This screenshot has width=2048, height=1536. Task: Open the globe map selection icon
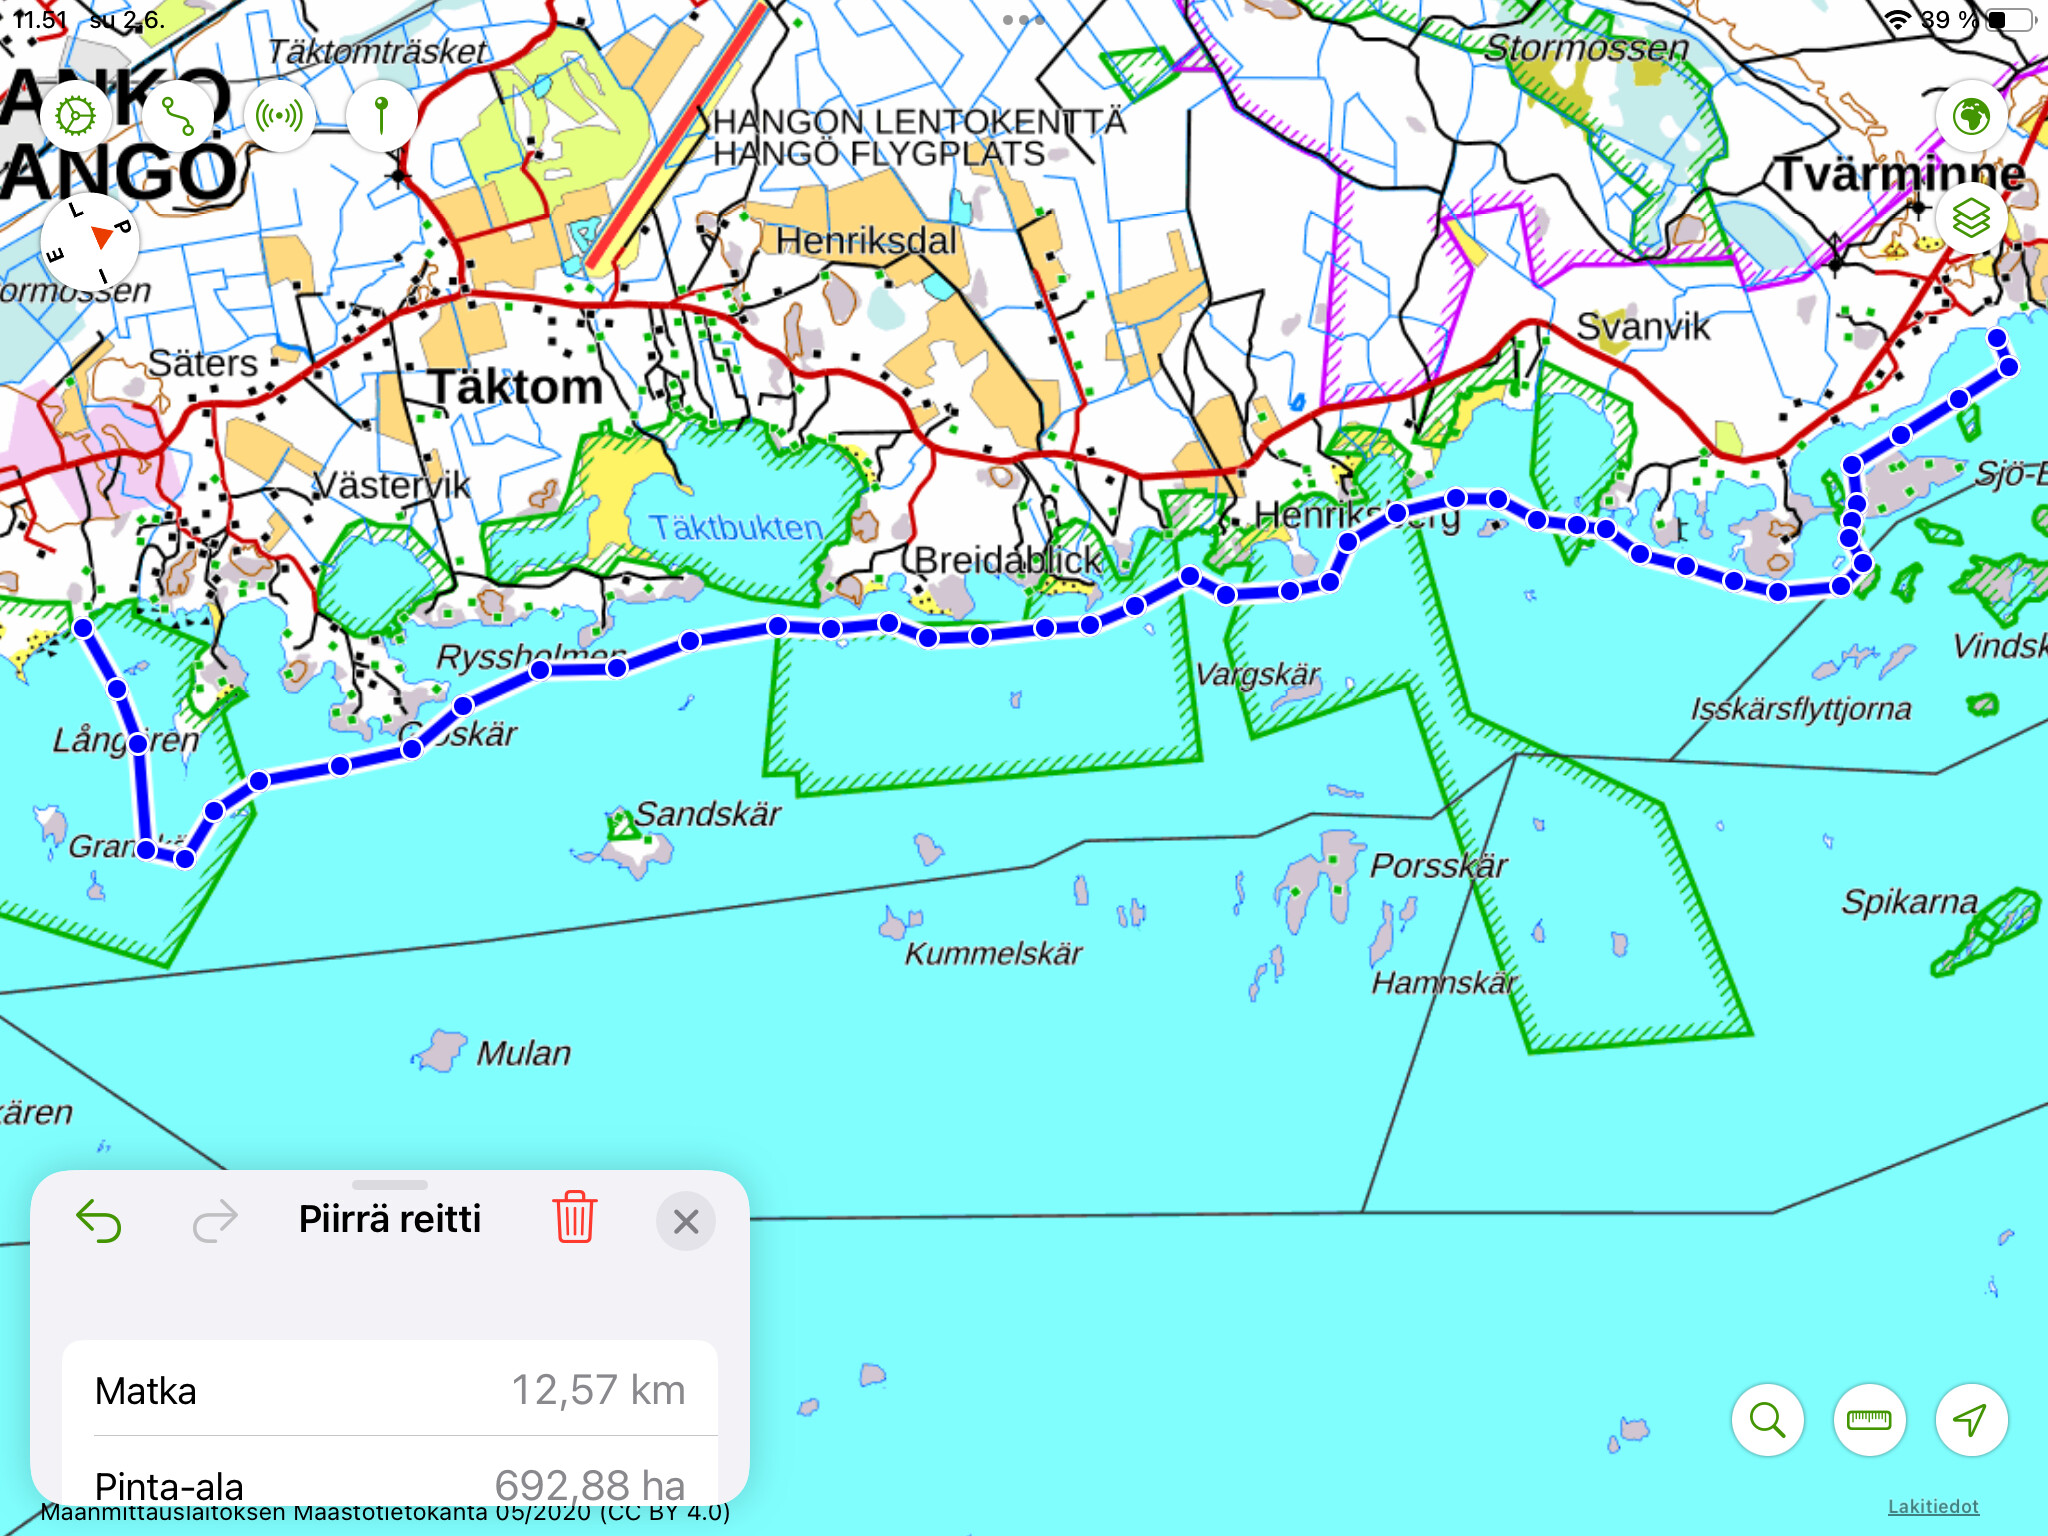click(1970, 116)
